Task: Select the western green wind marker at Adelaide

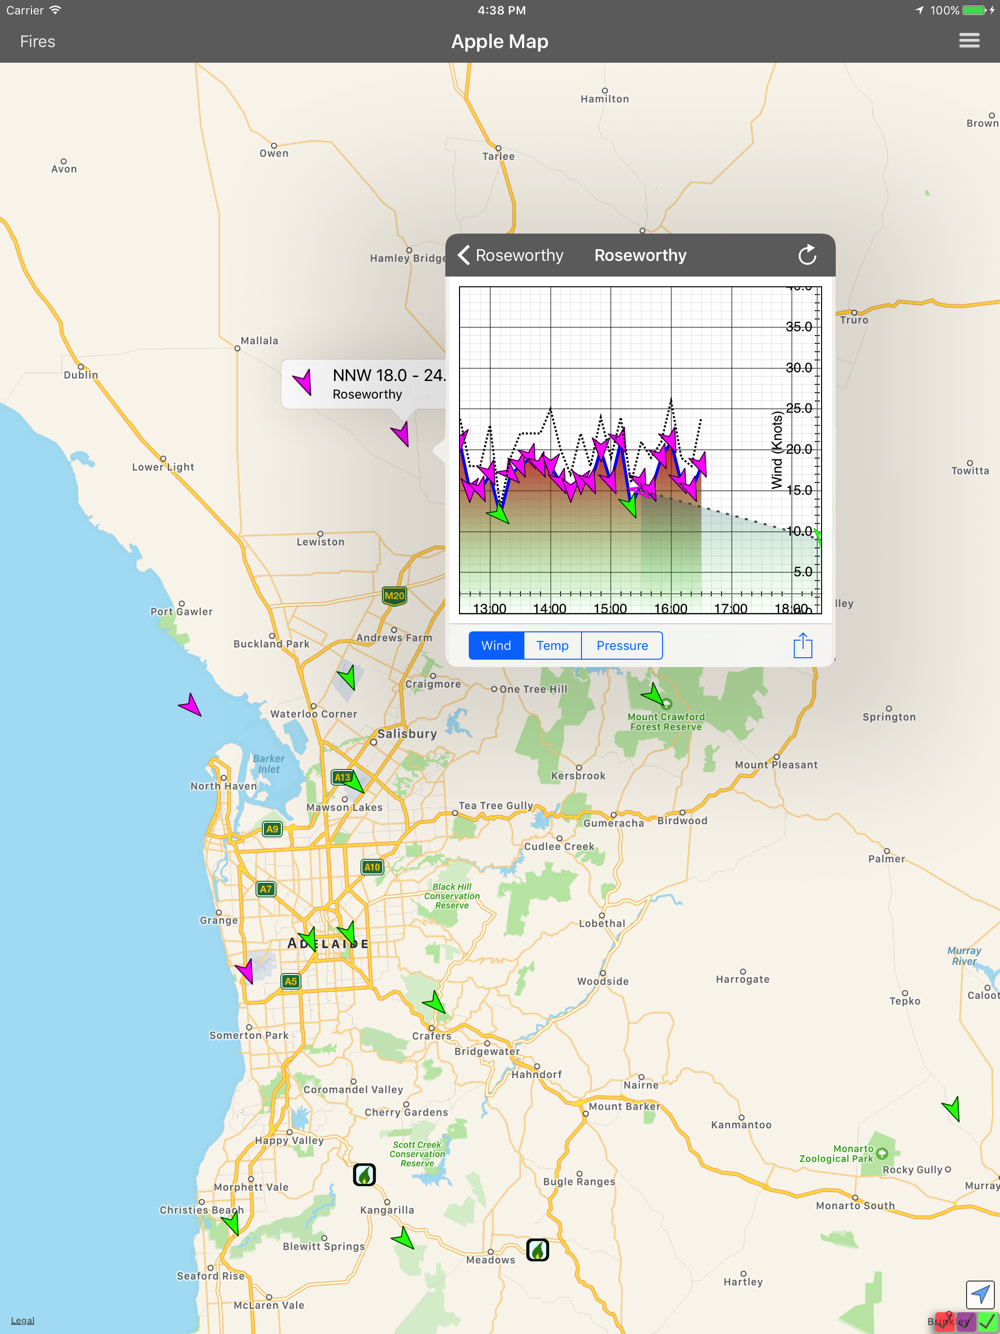Action: coord(308,940)
